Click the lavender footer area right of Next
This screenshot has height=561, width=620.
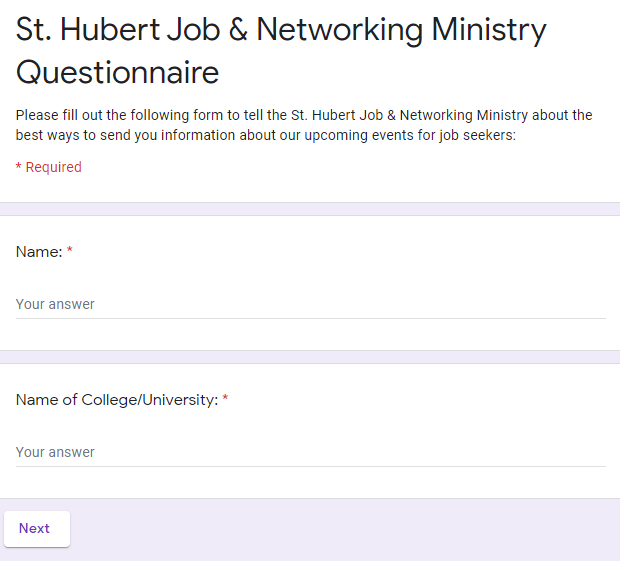pyautogui.click(x=340, y=529)
